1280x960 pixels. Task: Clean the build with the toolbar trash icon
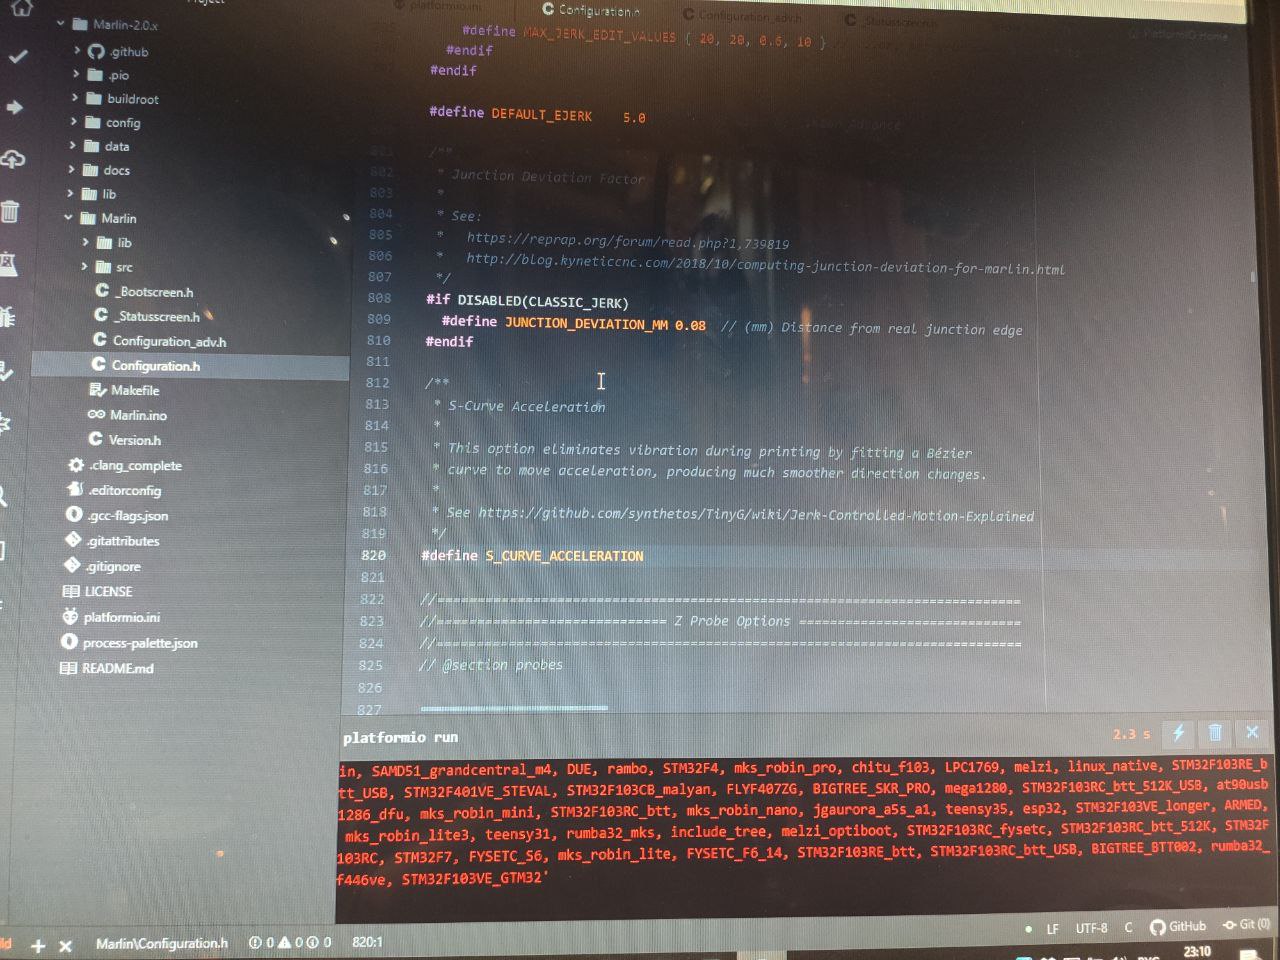tap(10, 211)
